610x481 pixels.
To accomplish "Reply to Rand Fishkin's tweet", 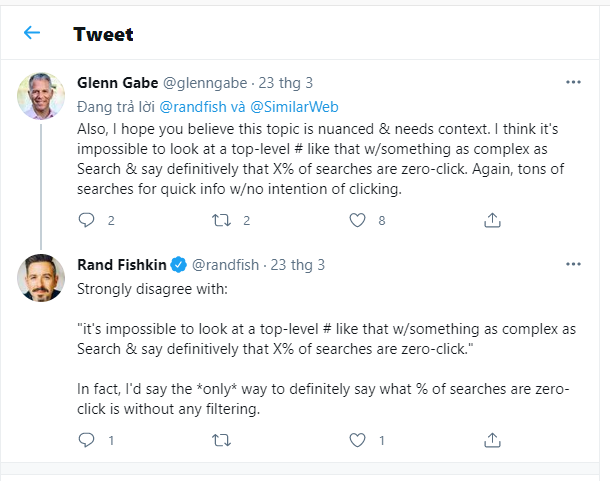I will [x=86, y=439].
